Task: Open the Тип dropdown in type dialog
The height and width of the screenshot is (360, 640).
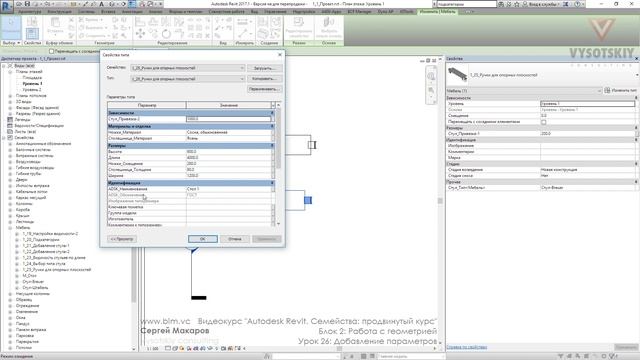Action: point(188,79)
